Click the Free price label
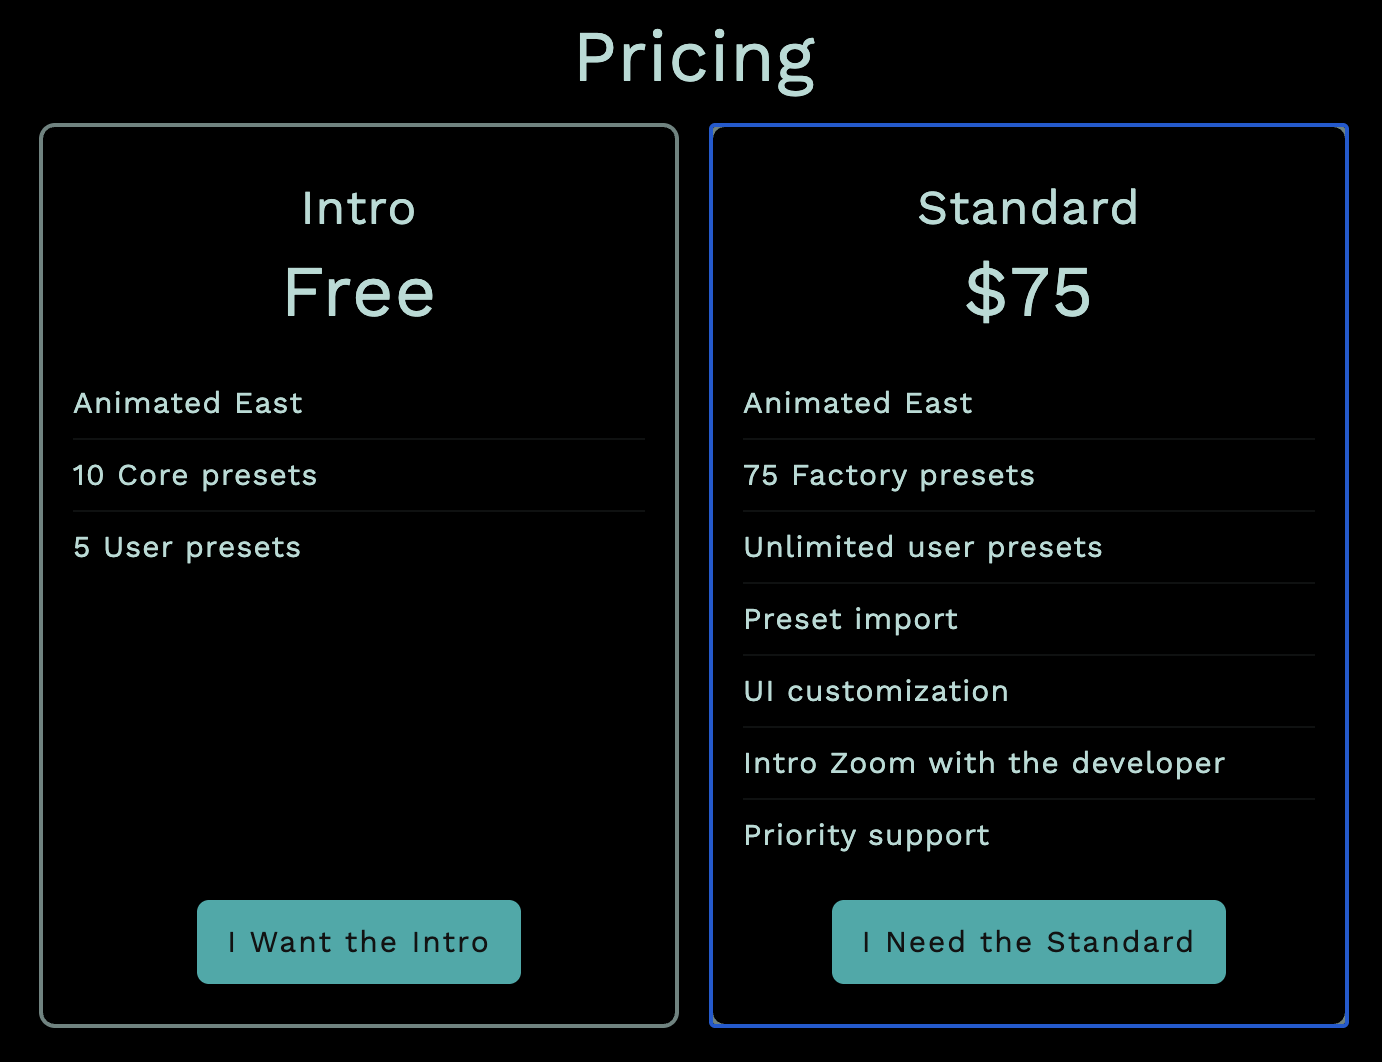This screenshot has height=1062, width=1382. pyautogui.click(x=358, y=292)
